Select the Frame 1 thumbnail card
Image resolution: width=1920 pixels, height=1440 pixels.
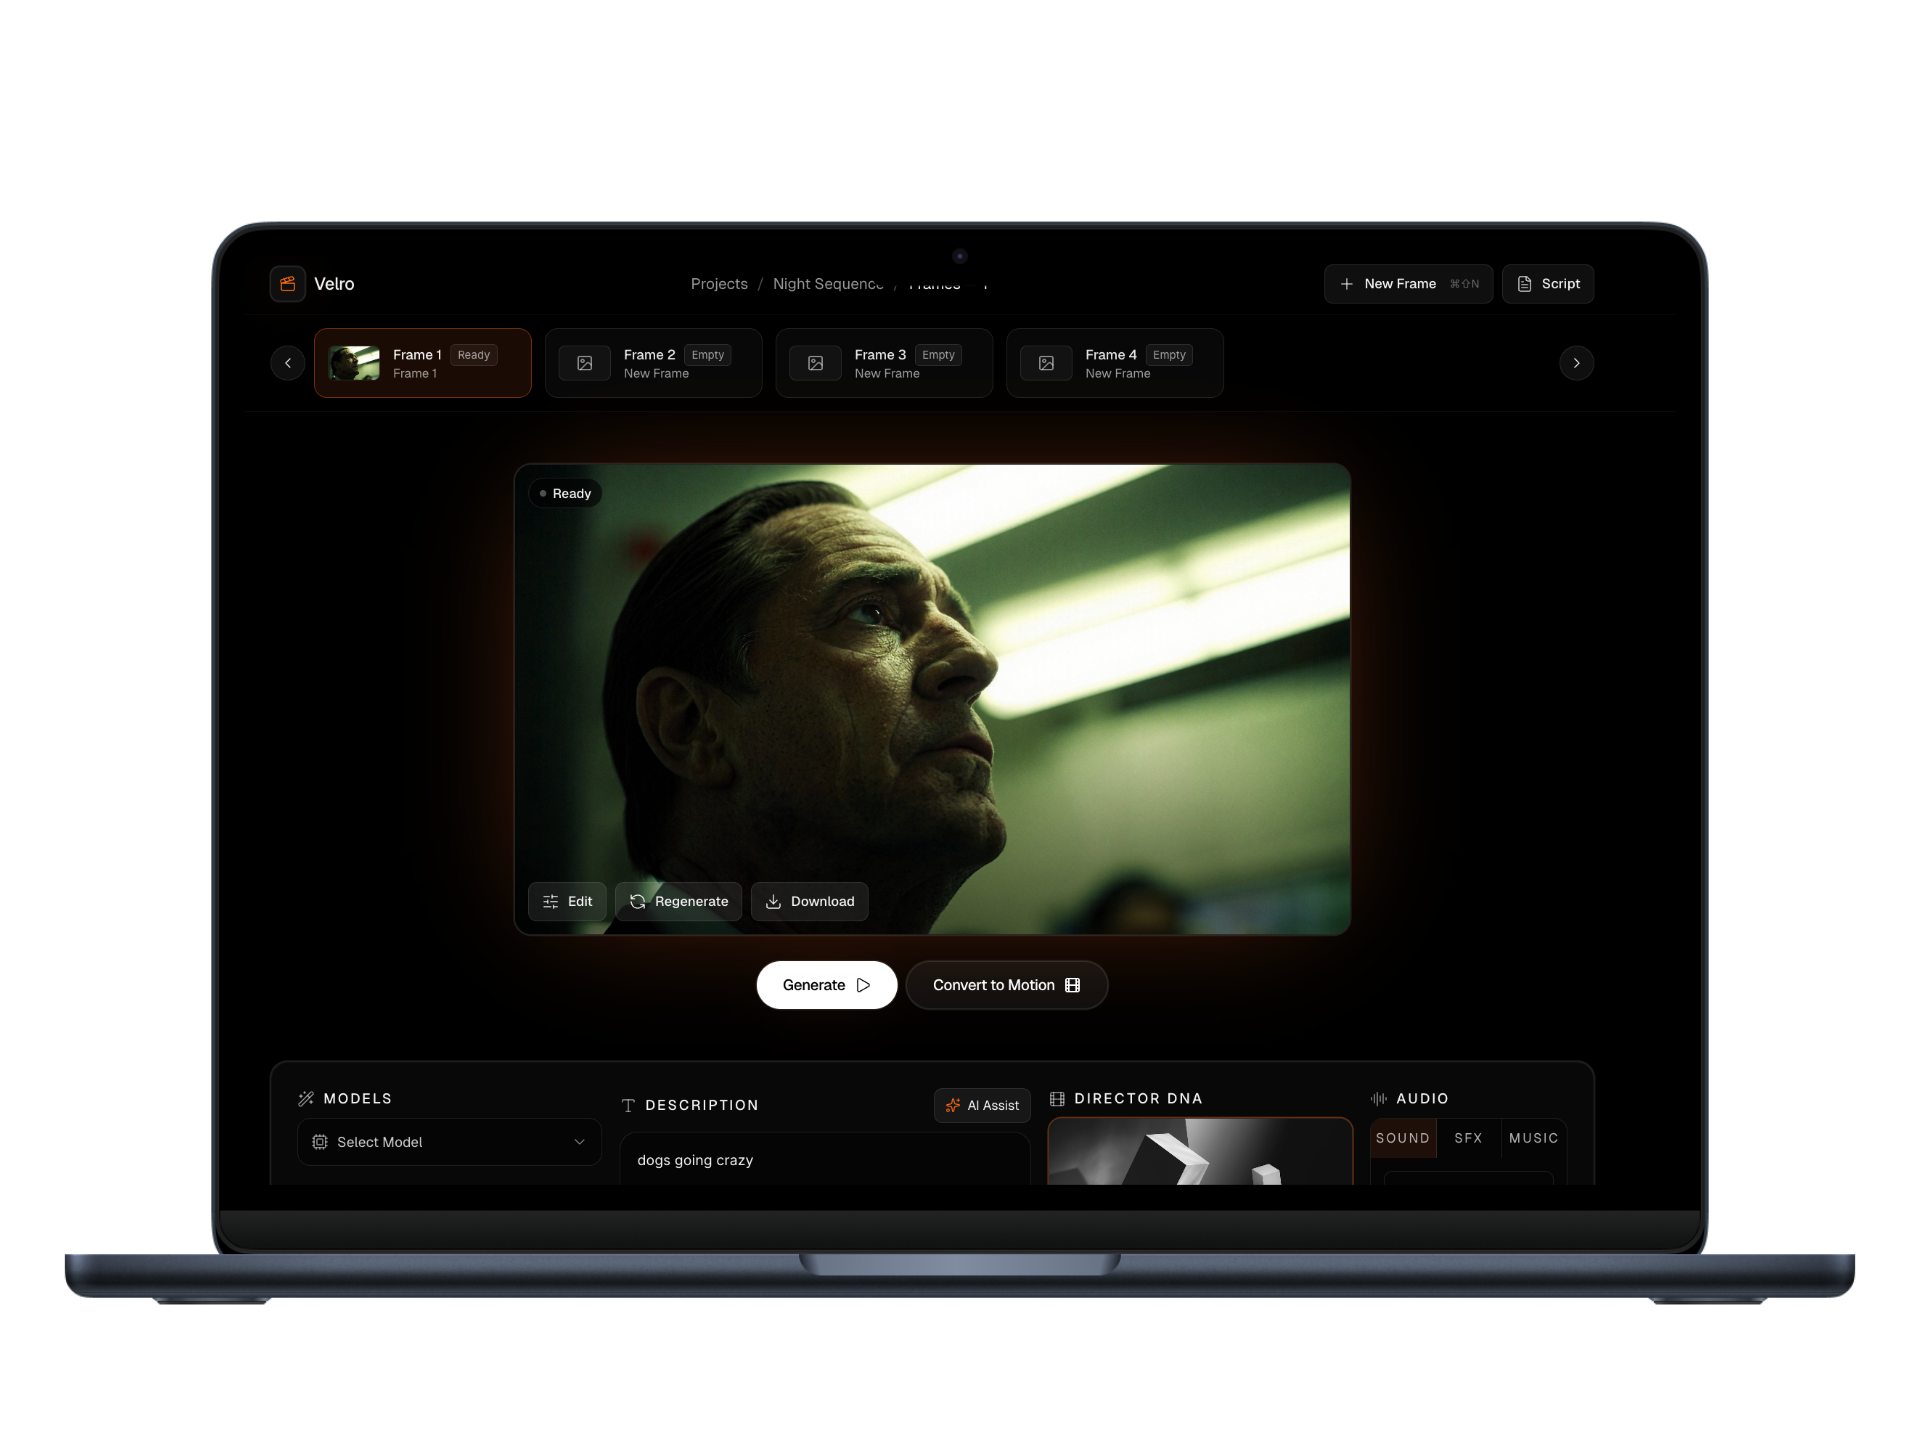click(x=422, y=363)
